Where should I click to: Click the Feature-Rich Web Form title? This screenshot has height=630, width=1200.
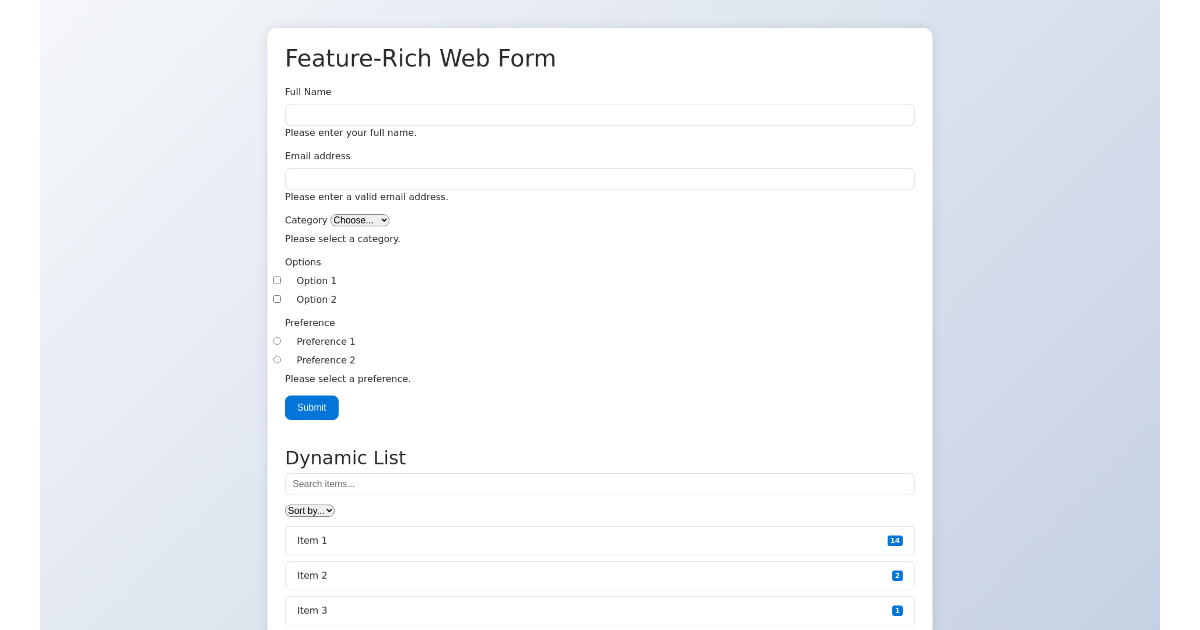tap(420, 58)
